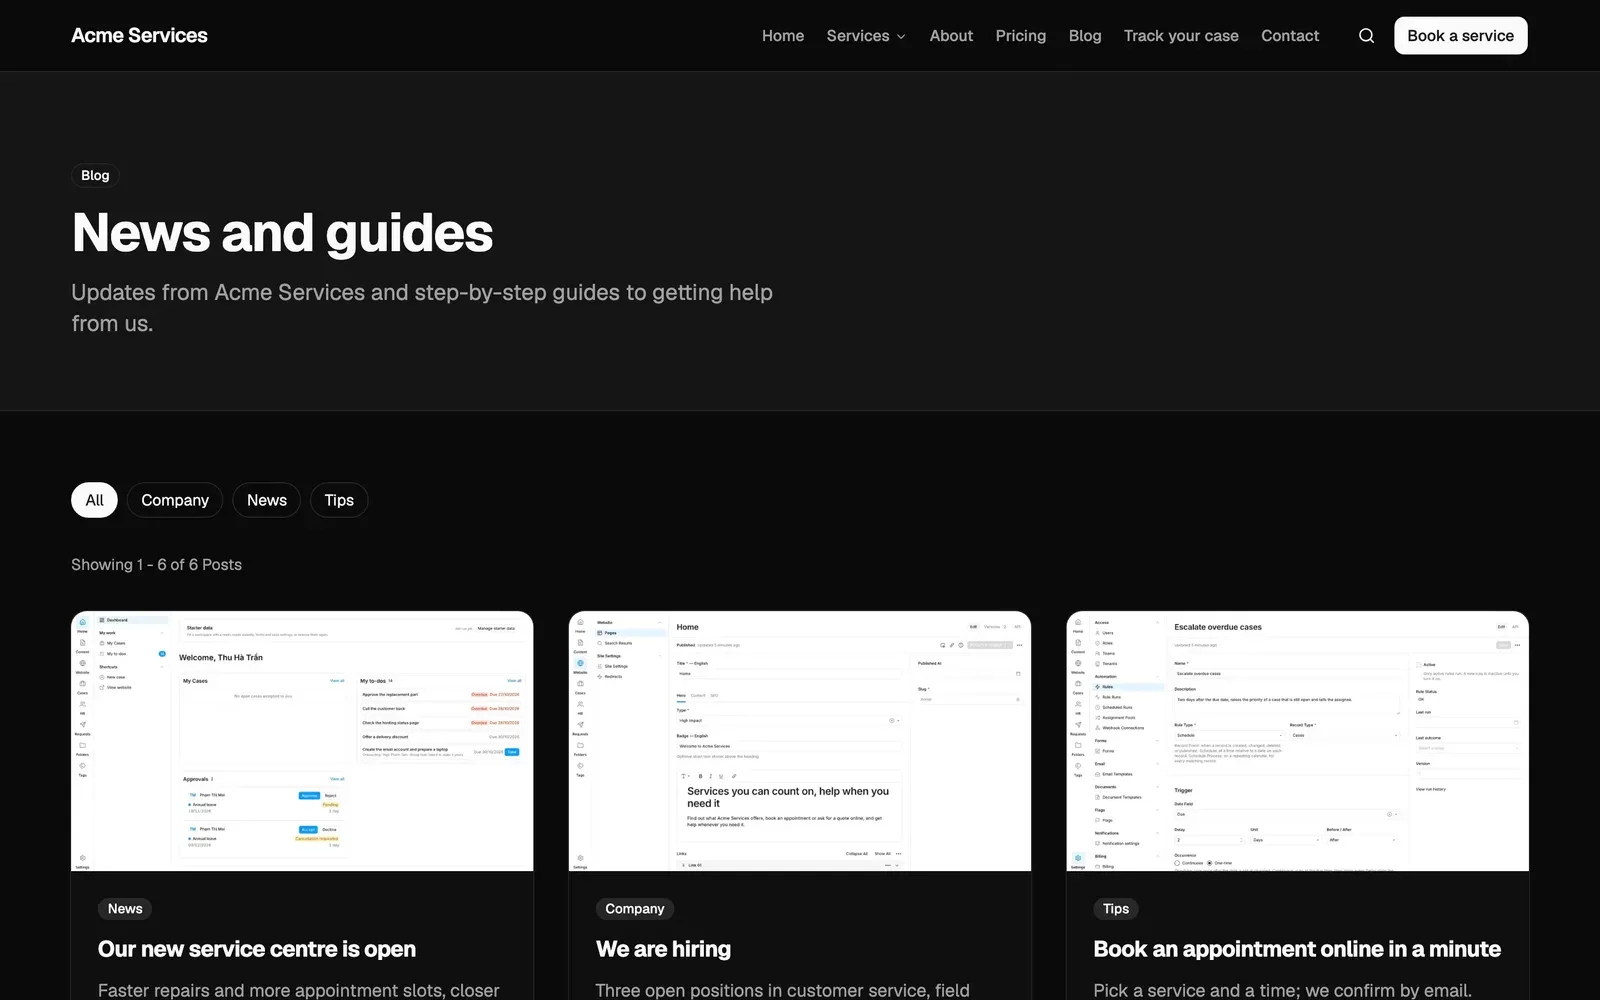
Task: Click the News tag on first card
Action: coord(125,909)
